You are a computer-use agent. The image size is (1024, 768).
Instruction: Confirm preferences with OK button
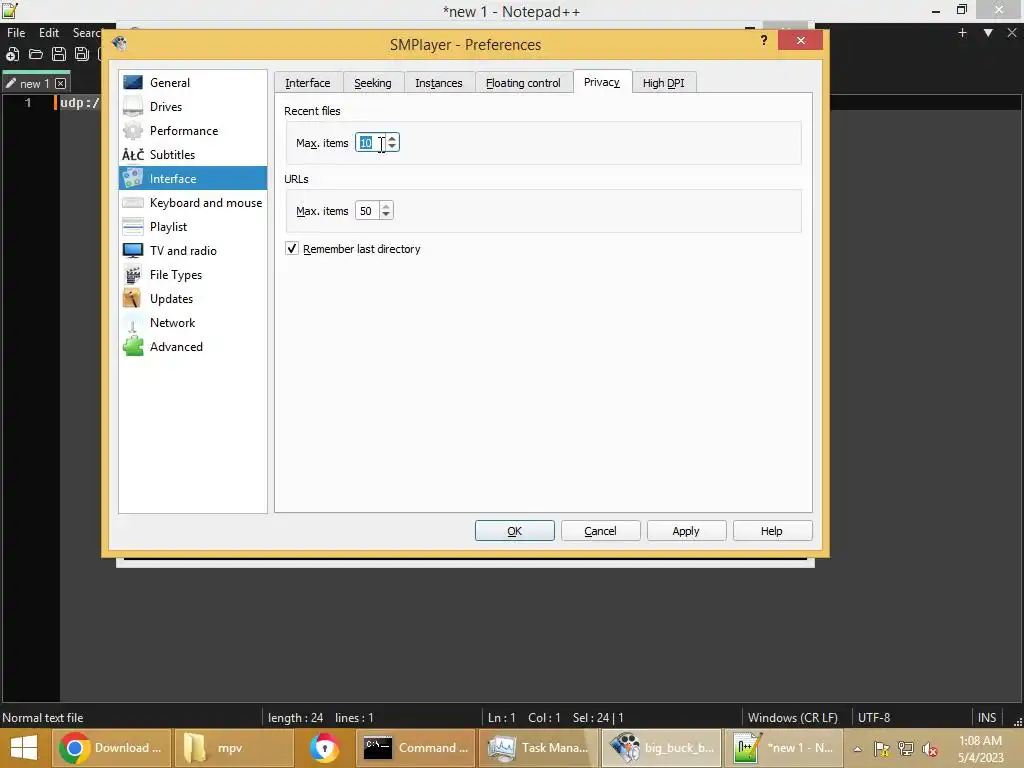coord(515,531)
